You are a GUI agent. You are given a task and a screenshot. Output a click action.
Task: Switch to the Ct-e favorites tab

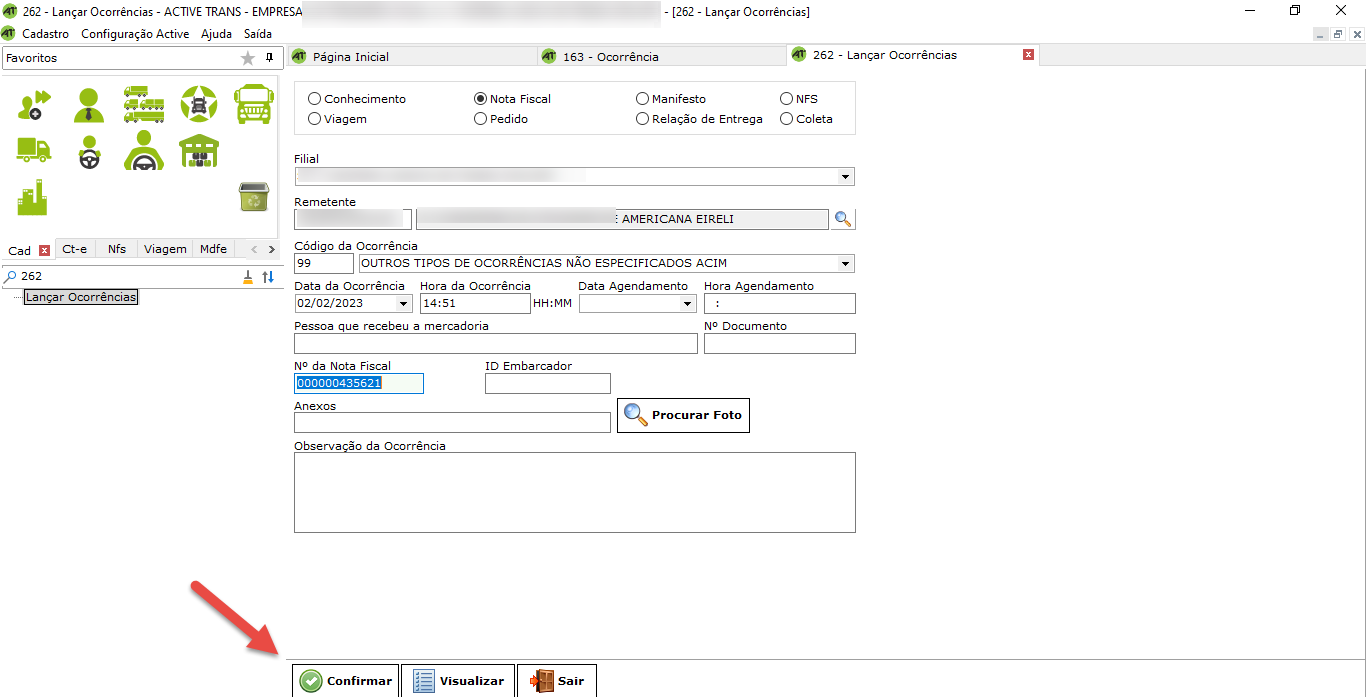74,249
